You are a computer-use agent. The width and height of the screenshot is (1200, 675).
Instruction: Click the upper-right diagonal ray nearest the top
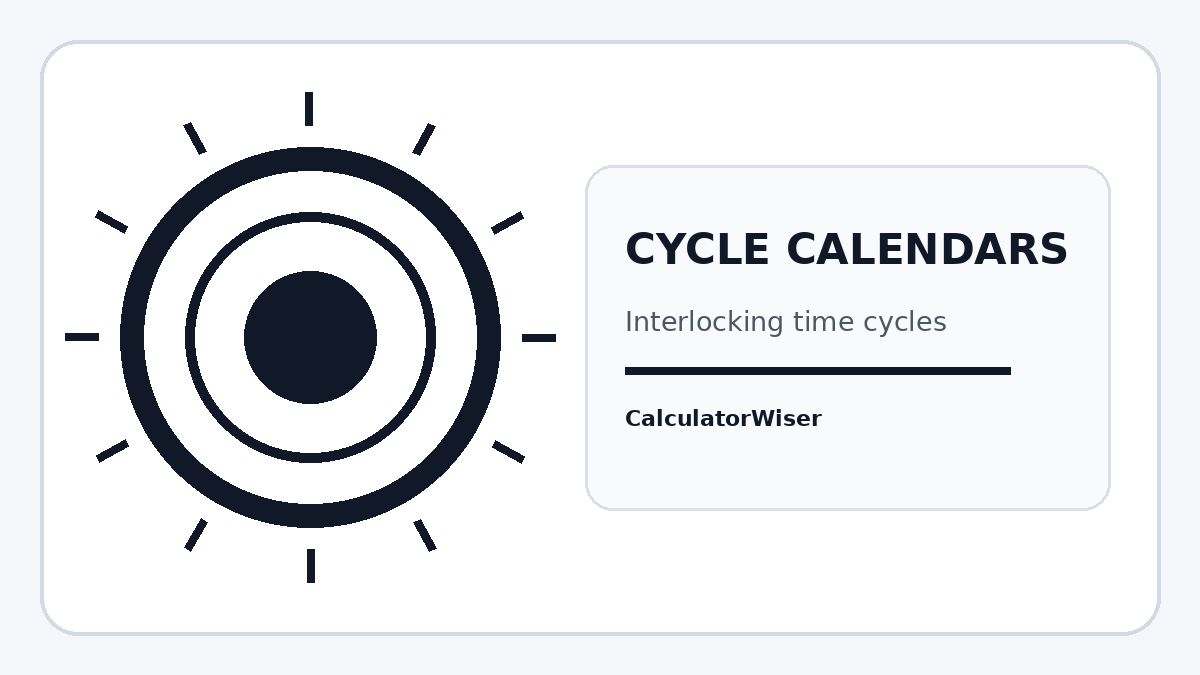click(x=424, y=140)
